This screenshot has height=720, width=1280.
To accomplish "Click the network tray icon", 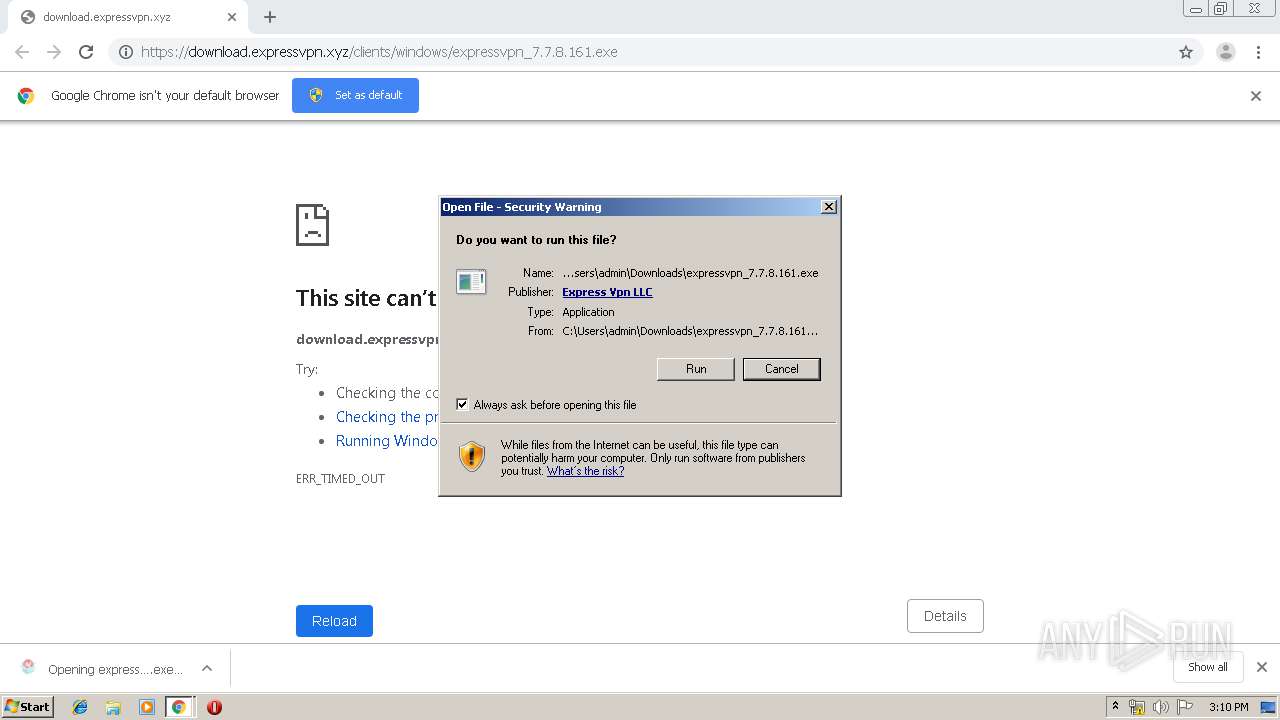I will 1137,707.
